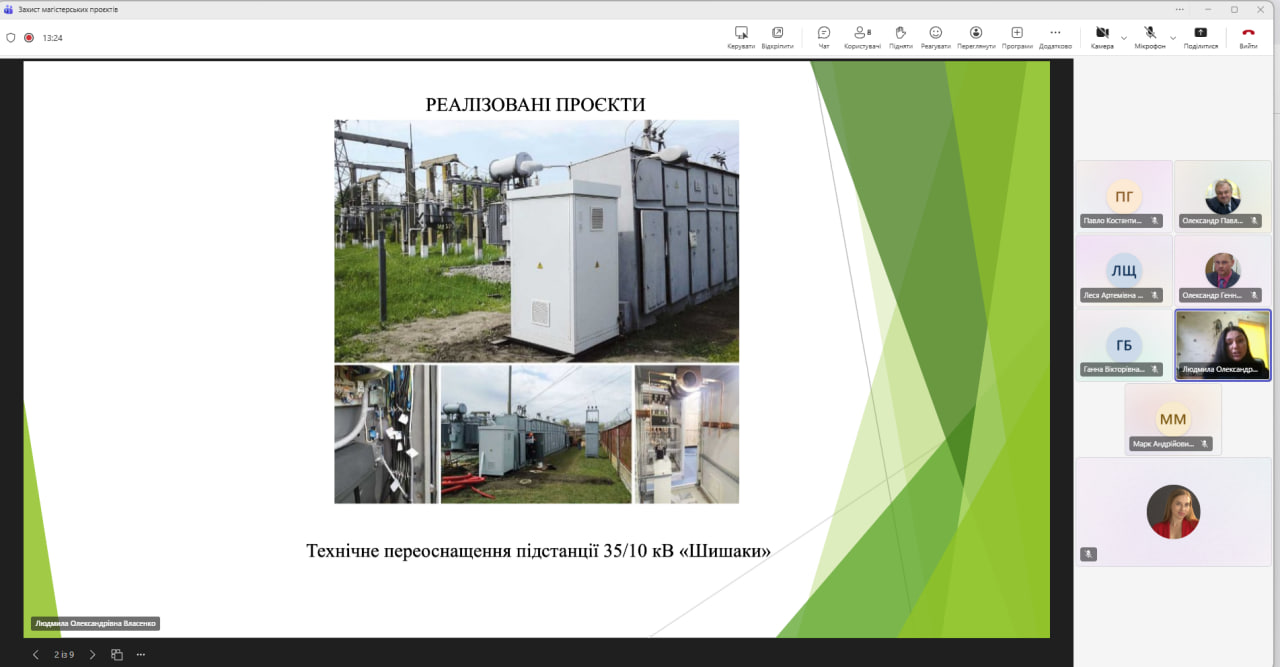Open the Додатково more actions menu
1280x667 pixels.
click(x=1055, y=38)
